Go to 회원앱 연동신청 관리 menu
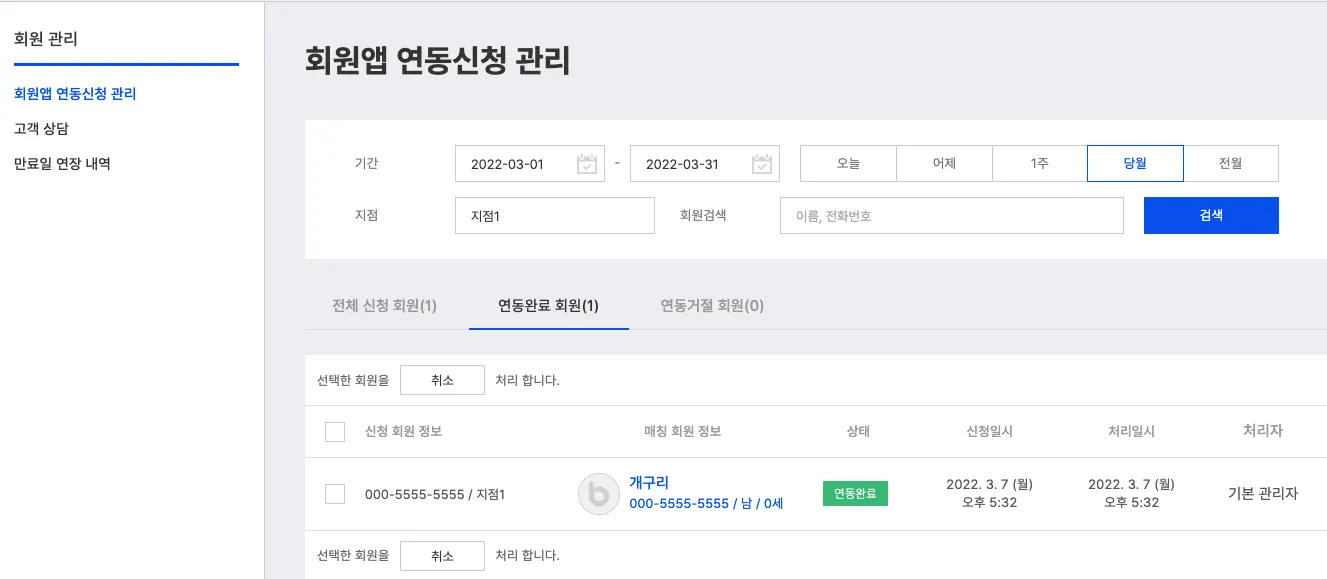The height and width of the screenshot is (579, 1327). tap(75, 94)
